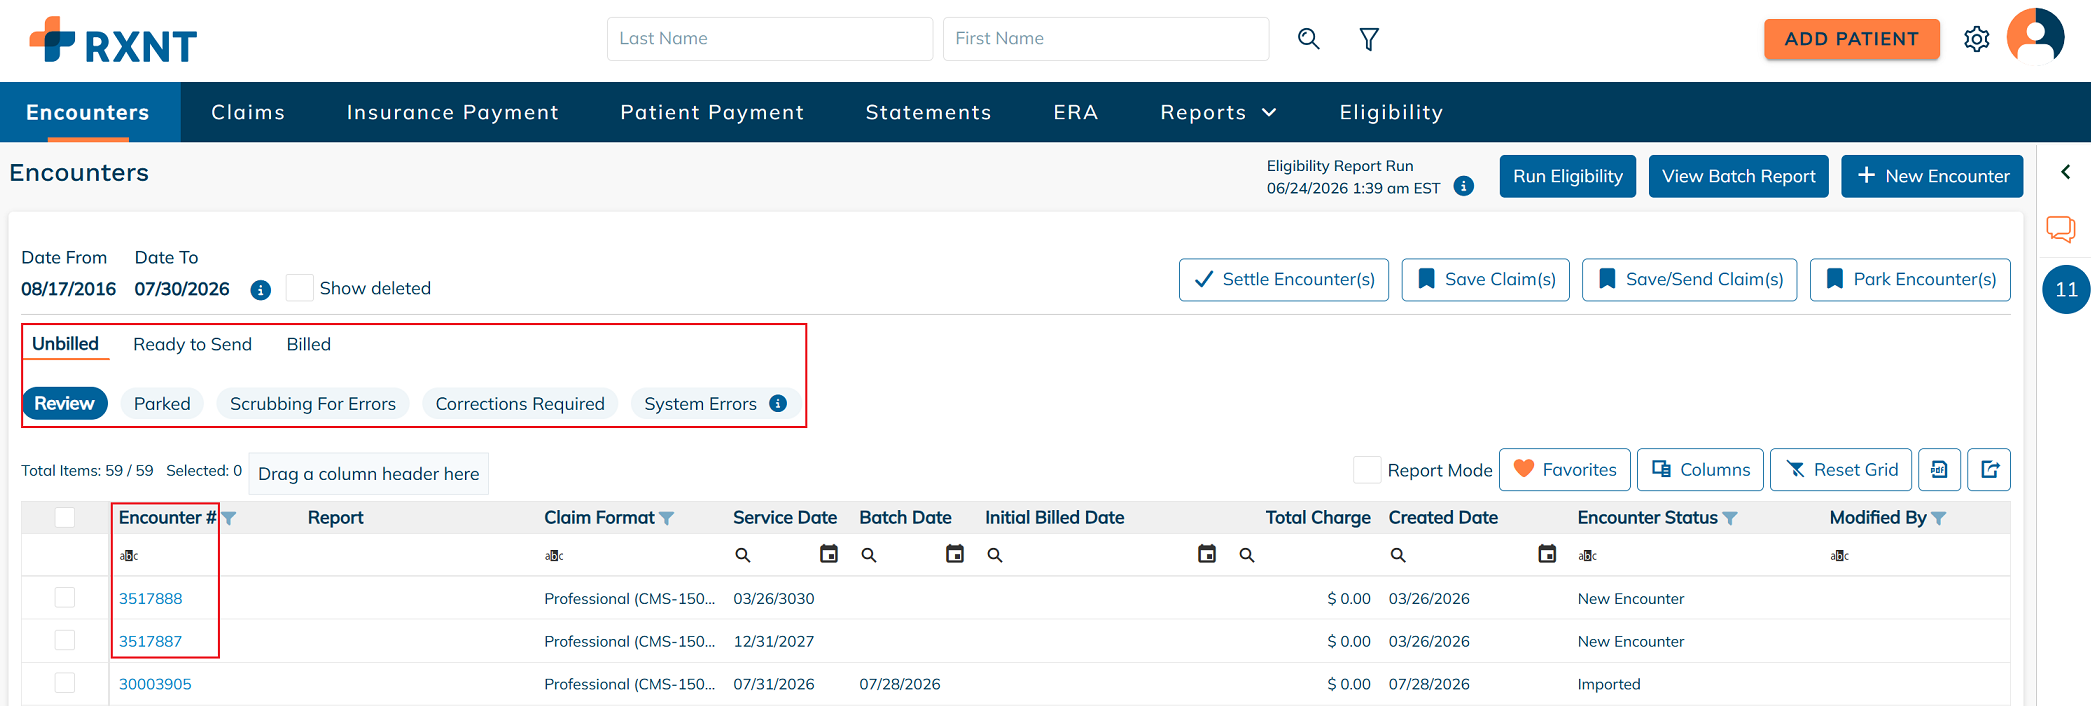The width and height of the screenshot is (2091, 706).
Task: Enable the Report Mode checkbox
Action: pos(1366,470)
